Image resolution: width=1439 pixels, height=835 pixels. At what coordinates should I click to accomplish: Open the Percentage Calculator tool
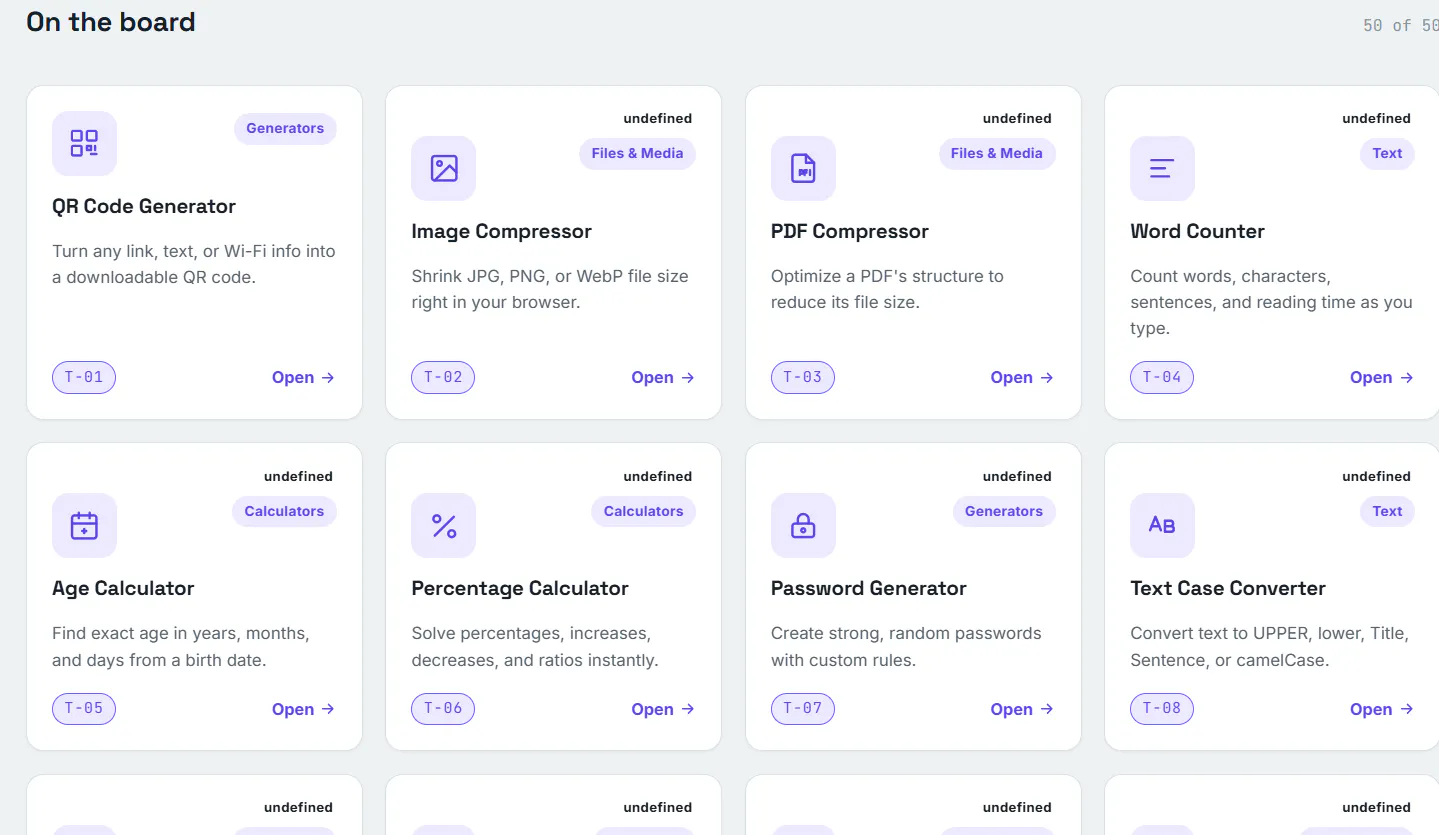pyautogui.click(x=663, y=709)
